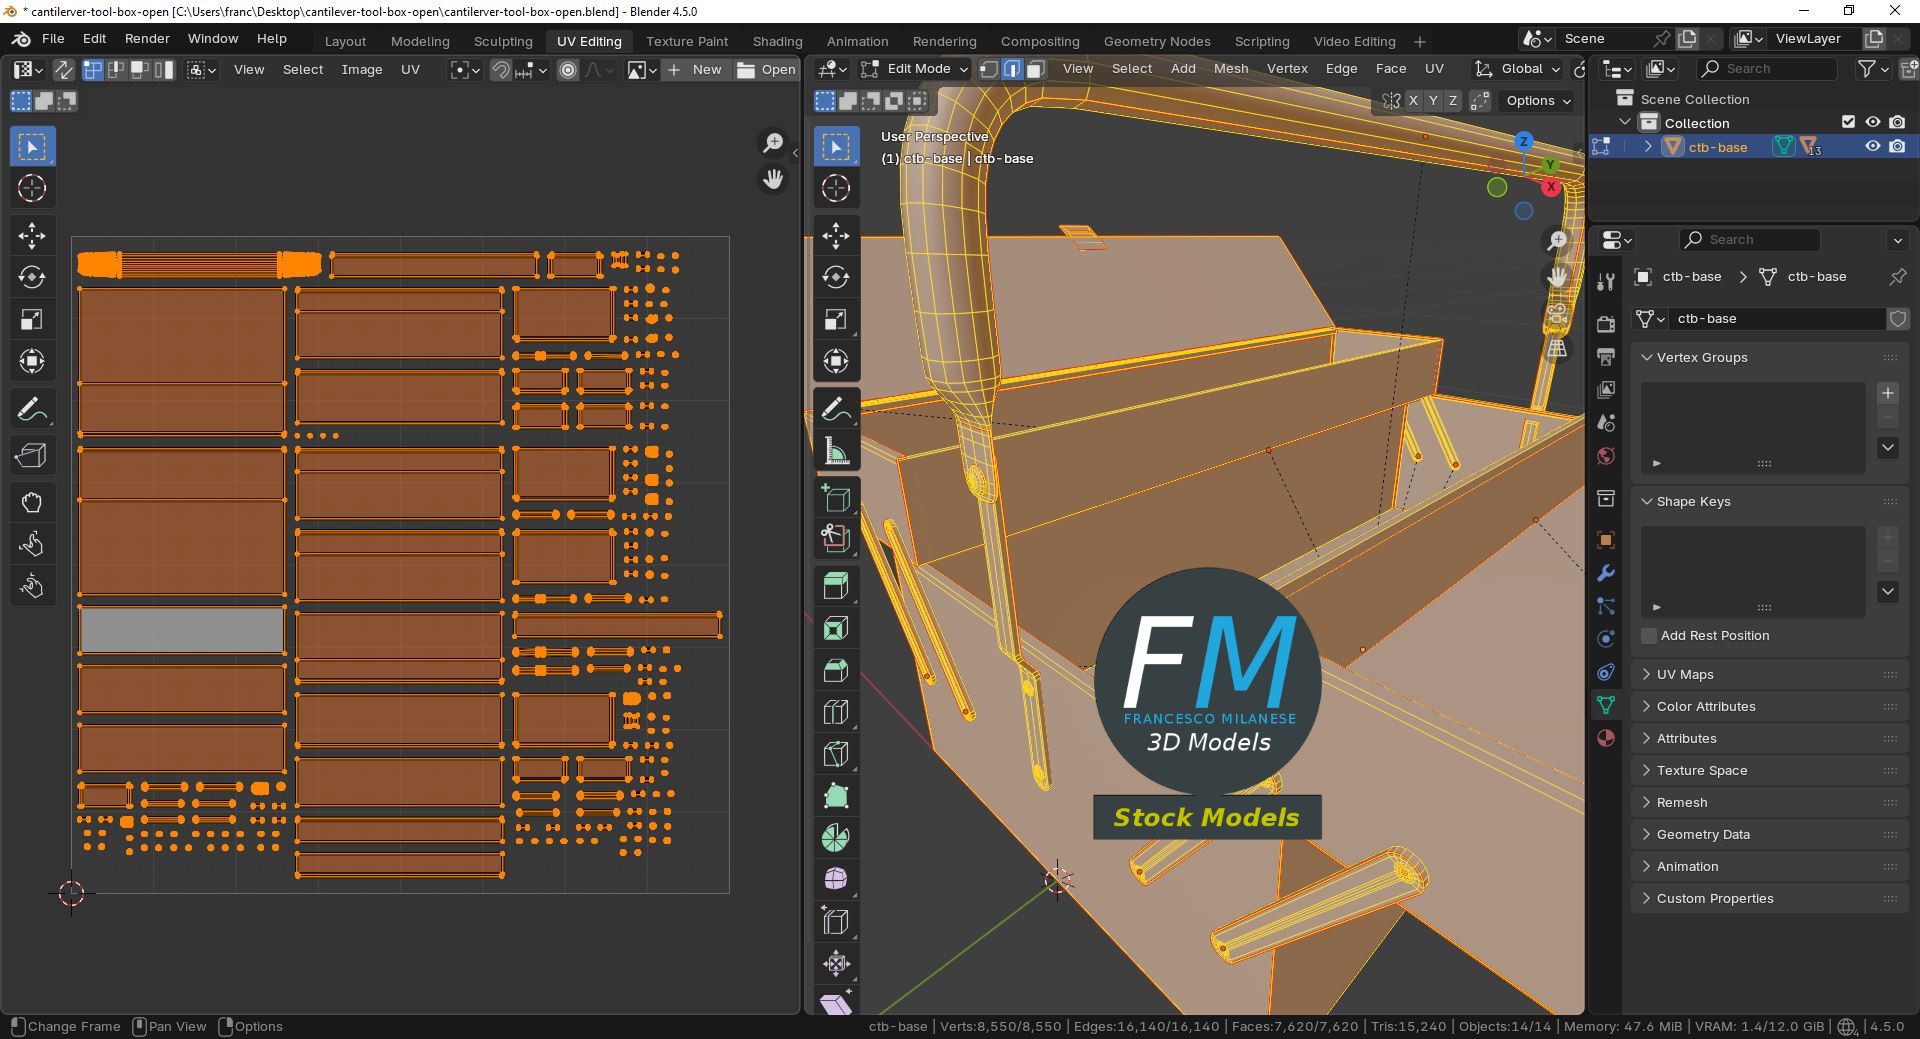The image size is (1920, 1039).
Task: Expand the UV Maps panel
Action: (x=1685, y=675)
